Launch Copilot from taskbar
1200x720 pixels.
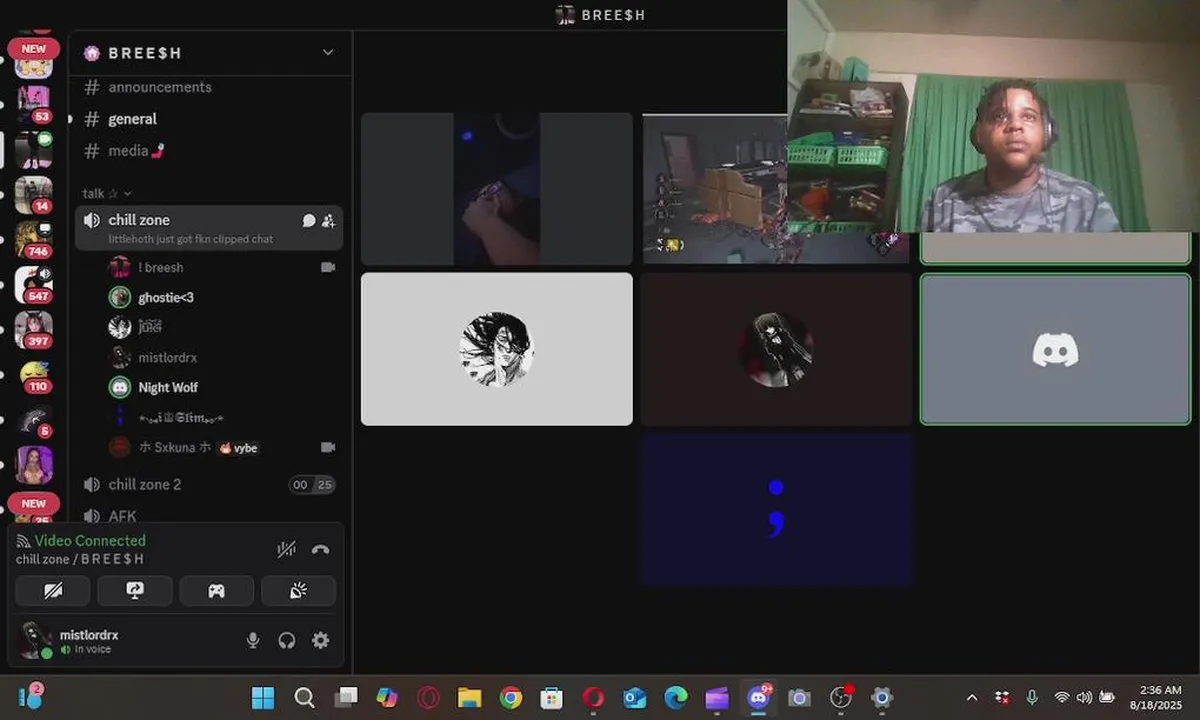(x=387, y=698)
